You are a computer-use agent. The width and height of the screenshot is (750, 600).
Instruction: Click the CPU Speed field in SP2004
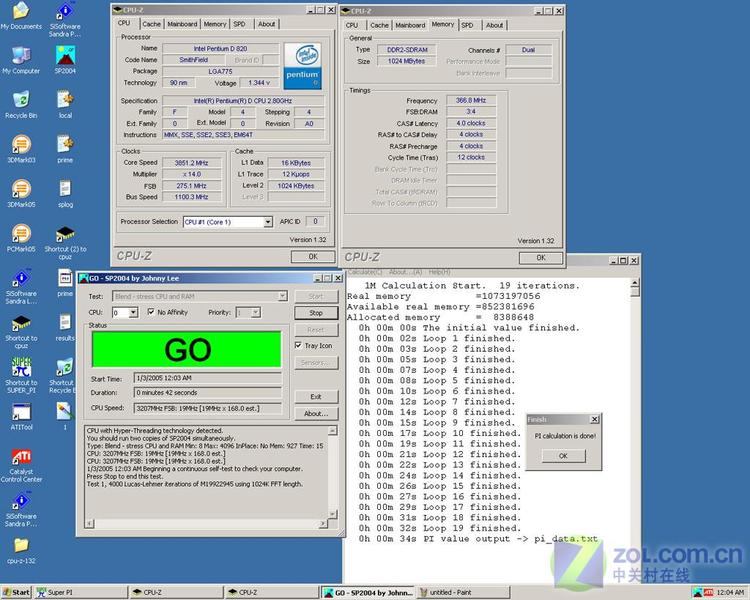coord(208,408)
